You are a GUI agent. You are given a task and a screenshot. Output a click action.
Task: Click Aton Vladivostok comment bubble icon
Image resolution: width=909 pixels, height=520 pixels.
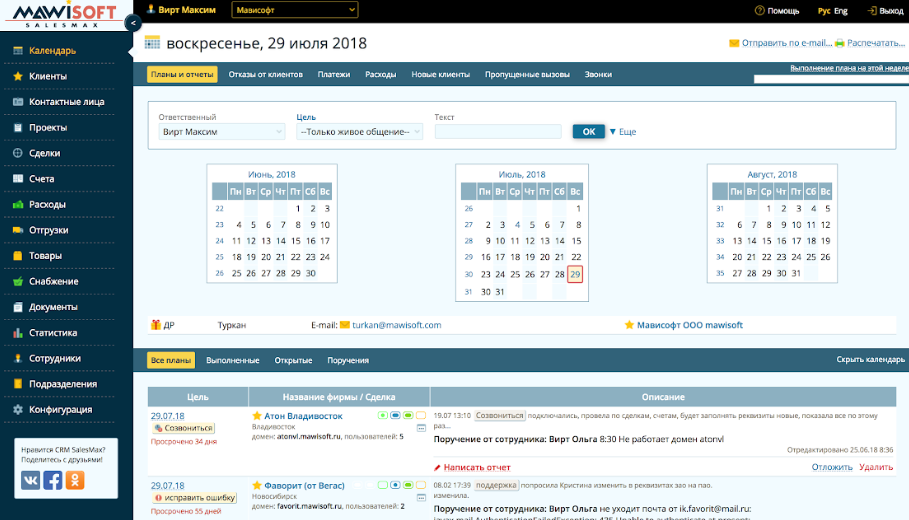pyautogui.click(x=421, y=428)
